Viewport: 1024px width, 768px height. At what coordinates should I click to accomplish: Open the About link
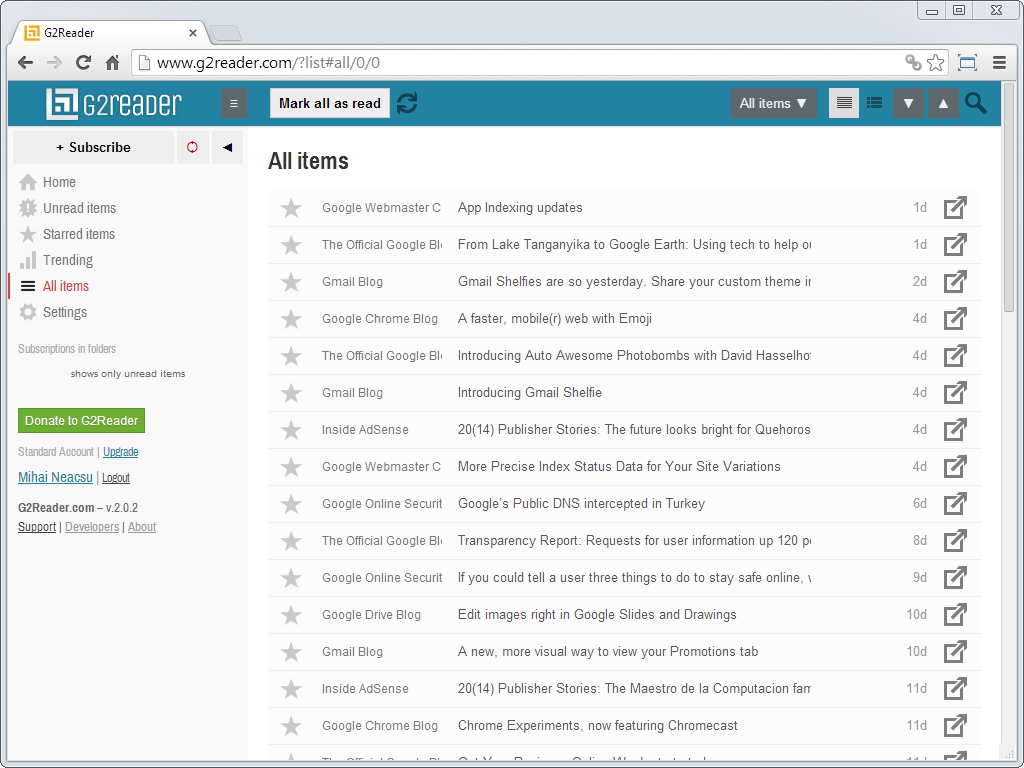142,527
